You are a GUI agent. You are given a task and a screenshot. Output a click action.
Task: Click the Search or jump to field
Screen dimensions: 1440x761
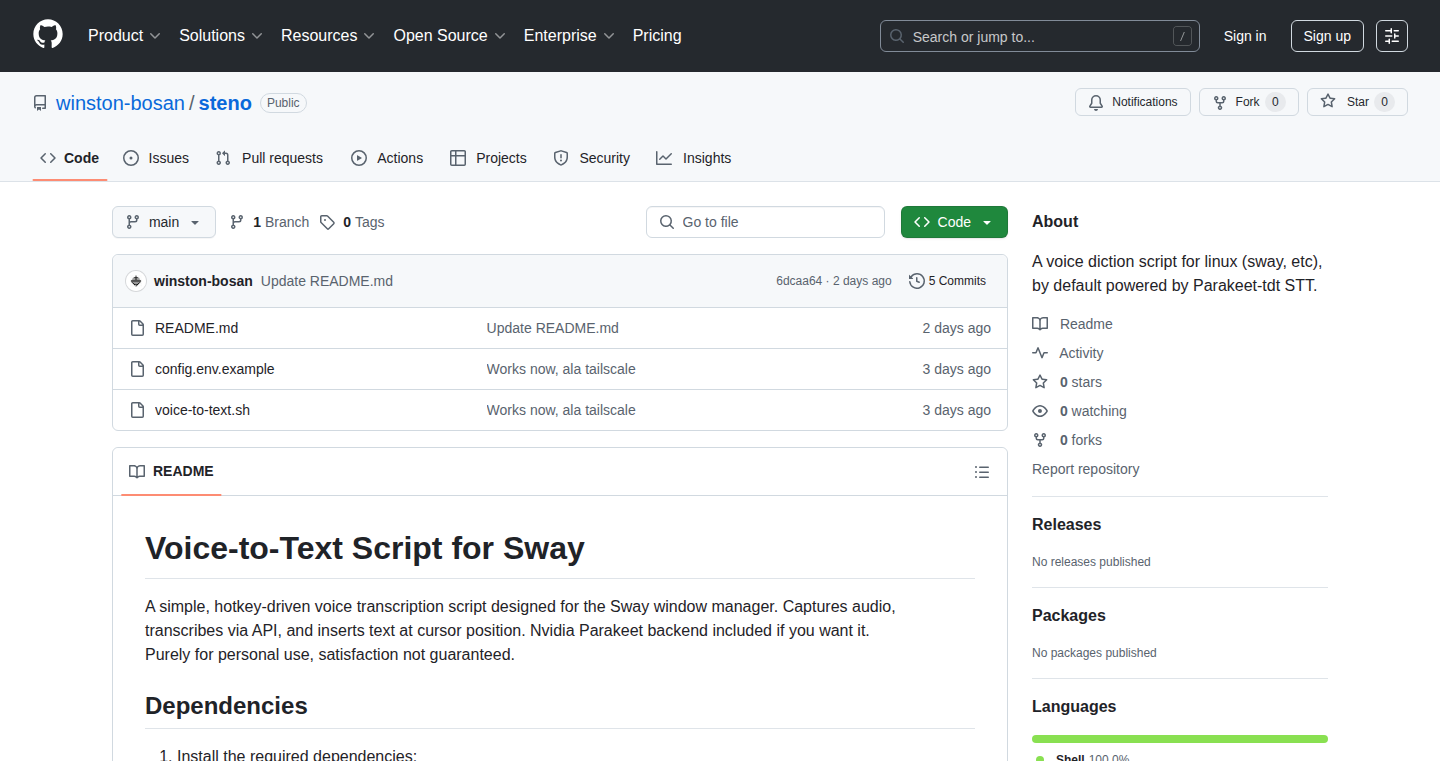click(x=1039, y=36)
